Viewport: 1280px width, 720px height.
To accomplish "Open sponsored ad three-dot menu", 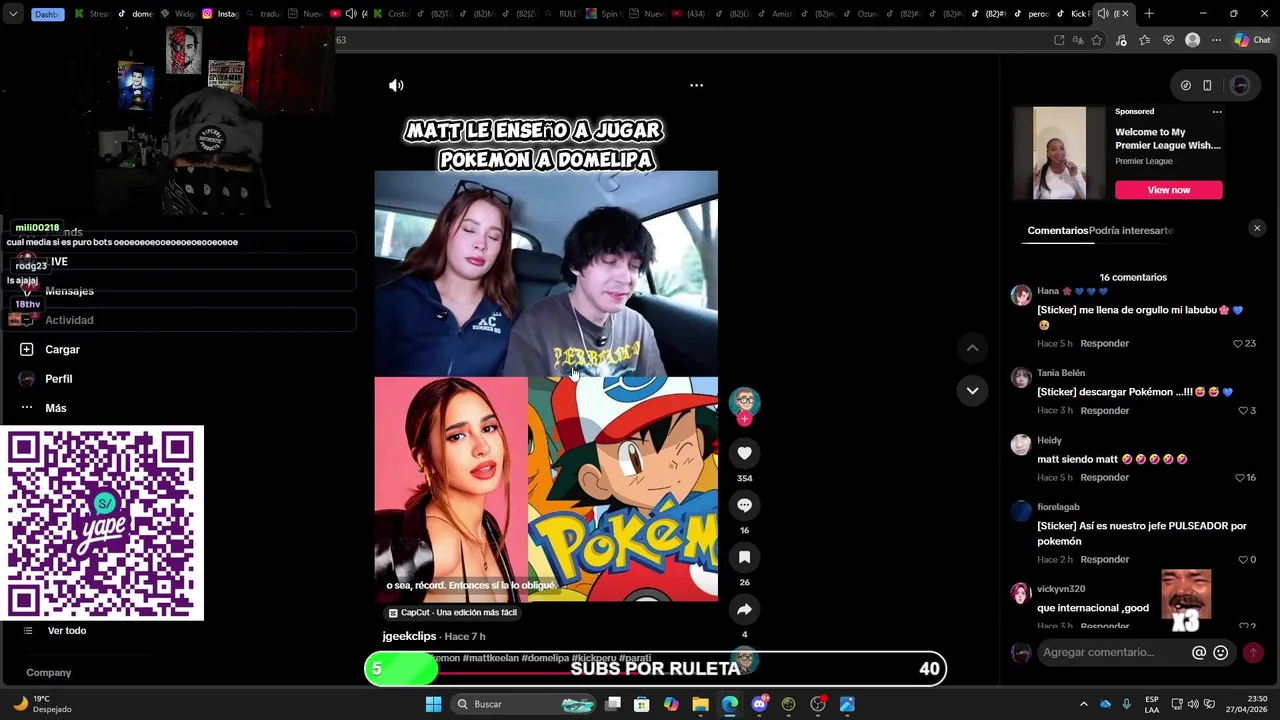I will pos(1217,112).
